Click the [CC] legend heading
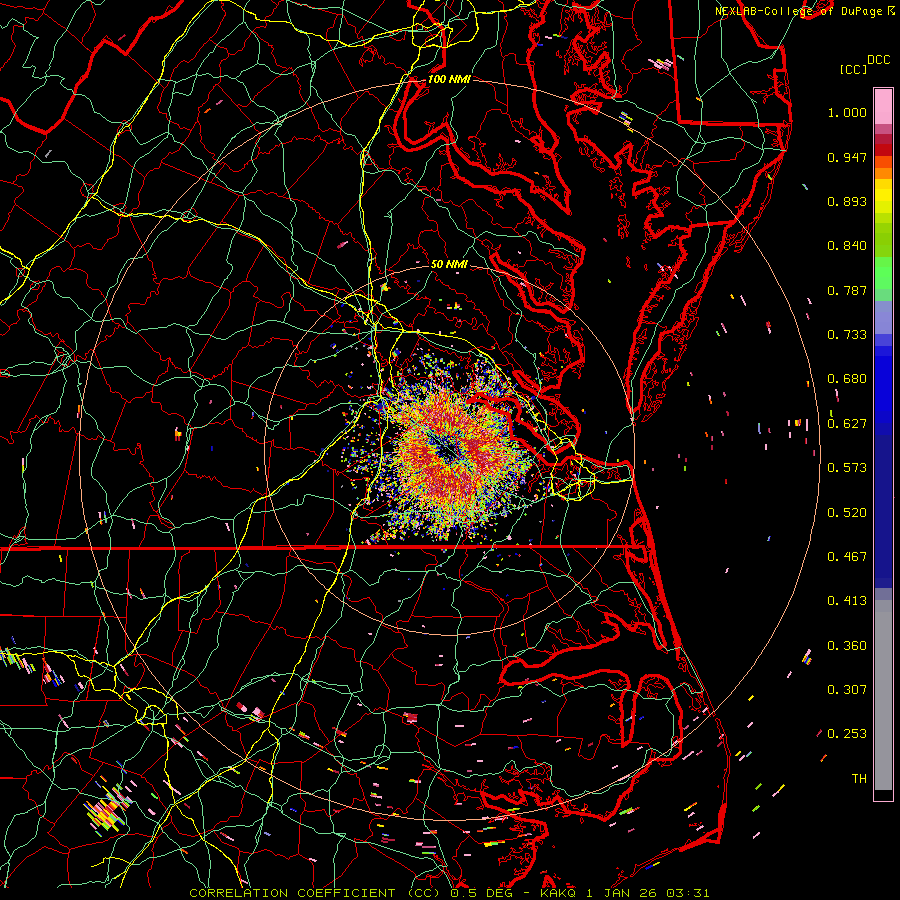Image resolution: width=900 pixels, height=900 pixels. 853,69
